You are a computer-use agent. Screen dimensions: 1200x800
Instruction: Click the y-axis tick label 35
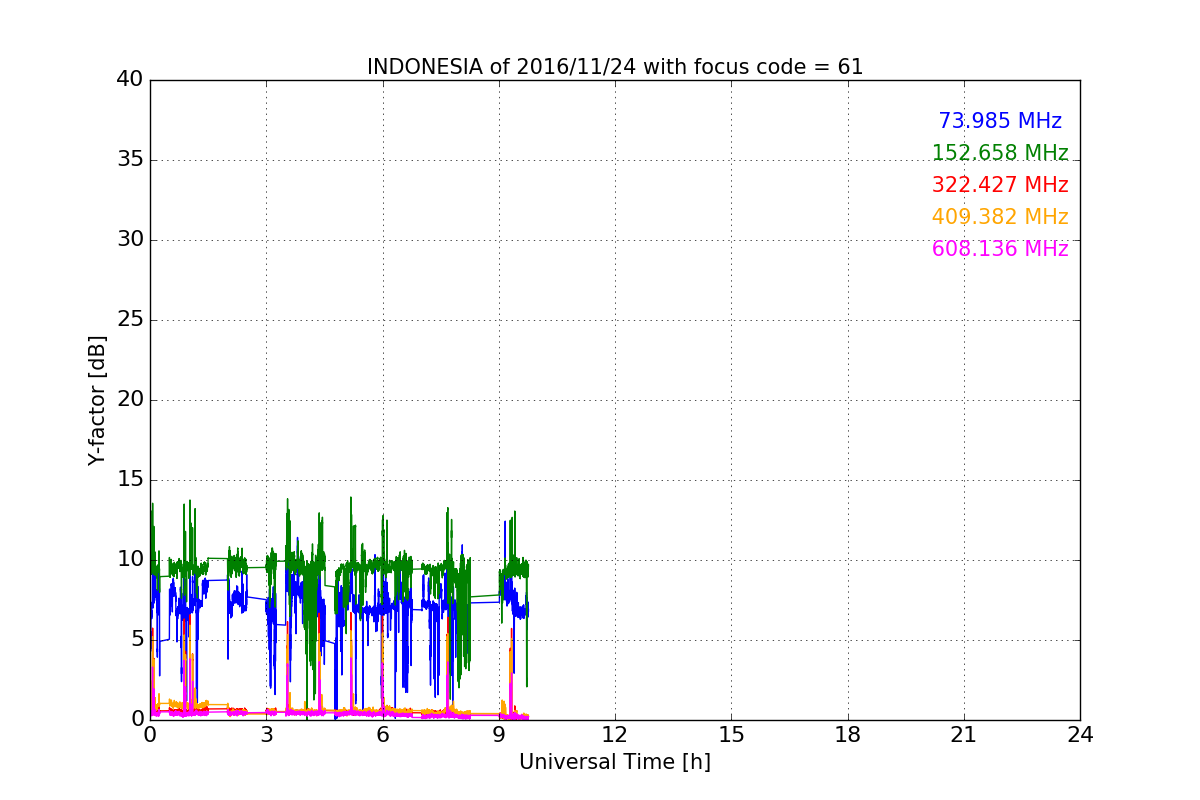pos(130,159)
